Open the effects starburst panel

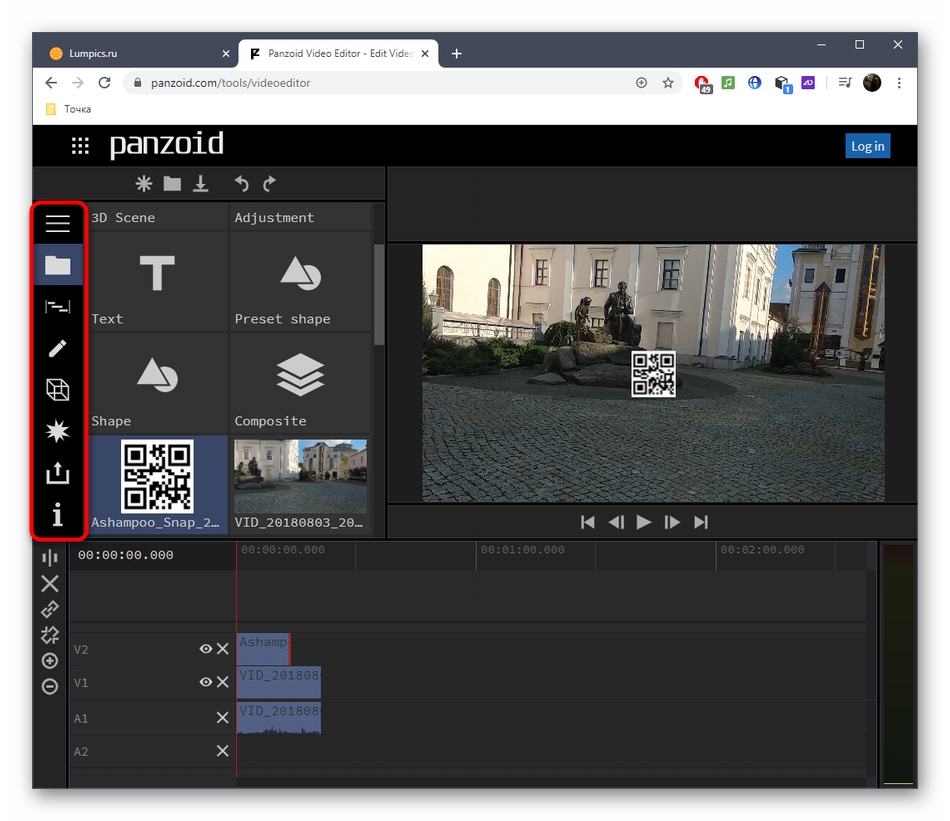point(58,431)
